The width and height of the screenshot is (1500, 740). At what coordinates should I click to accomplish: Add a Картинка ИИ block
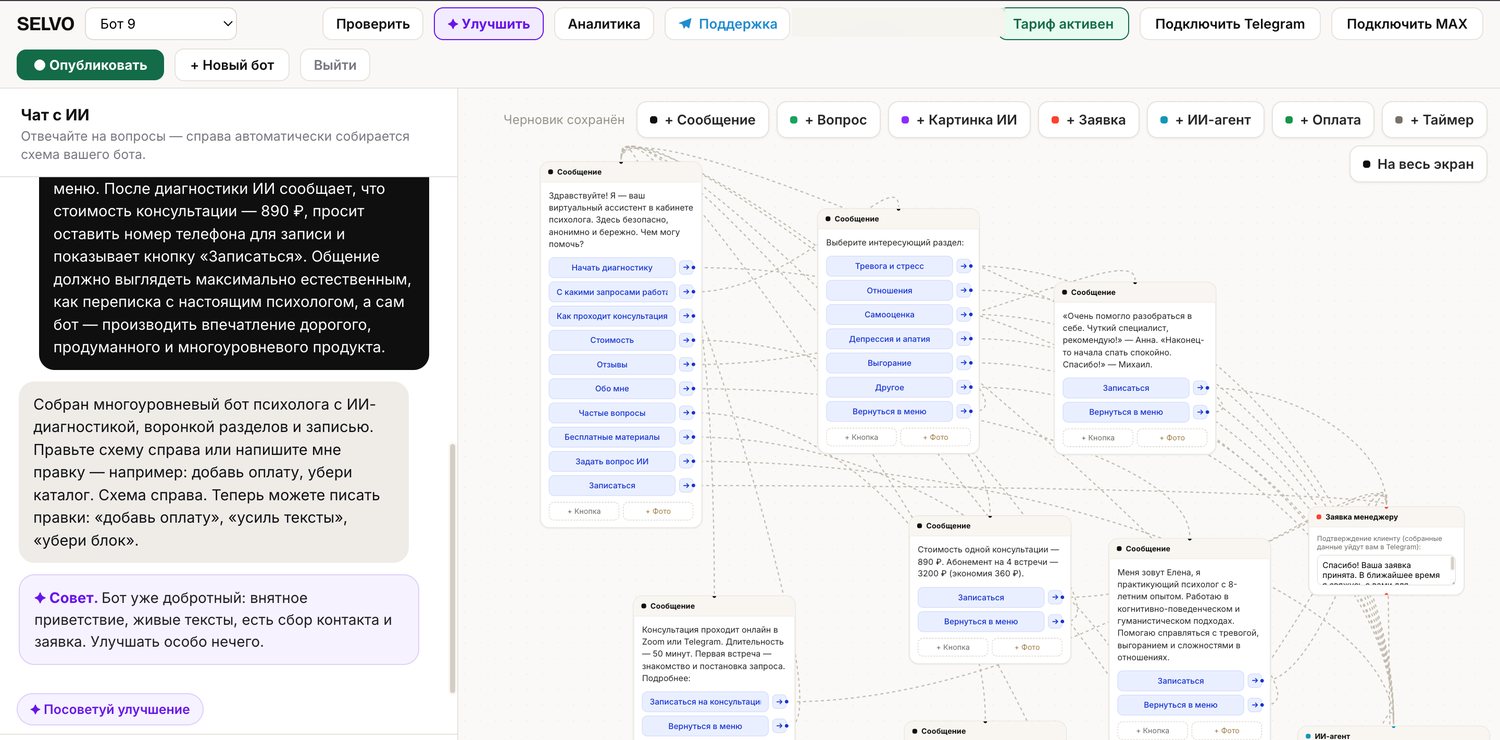(x=957, y=120)
